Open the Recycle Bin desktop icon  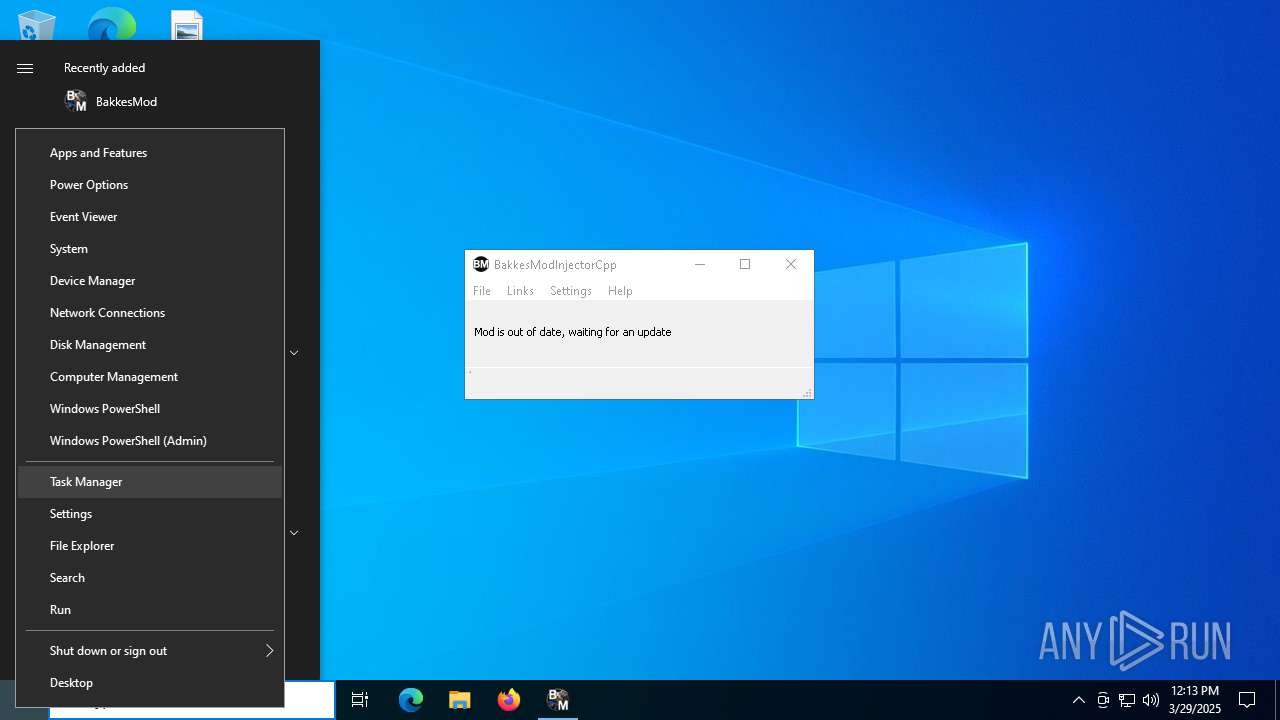[37, 25]
